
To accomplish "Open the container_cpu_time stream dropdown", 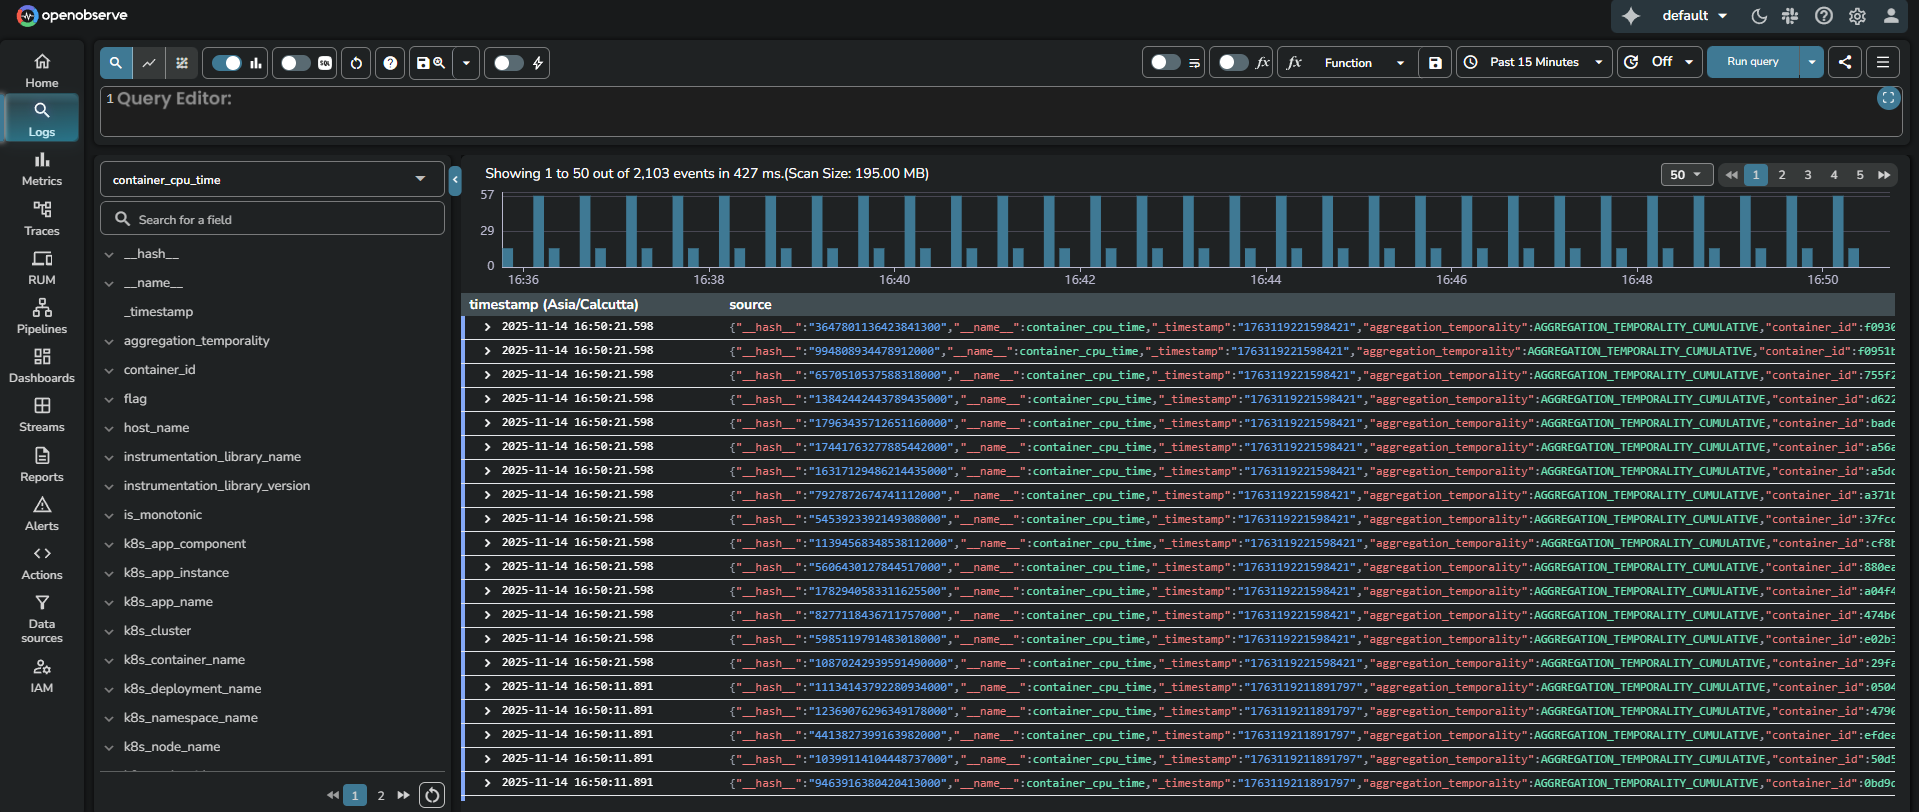I will tap(271, 180).
